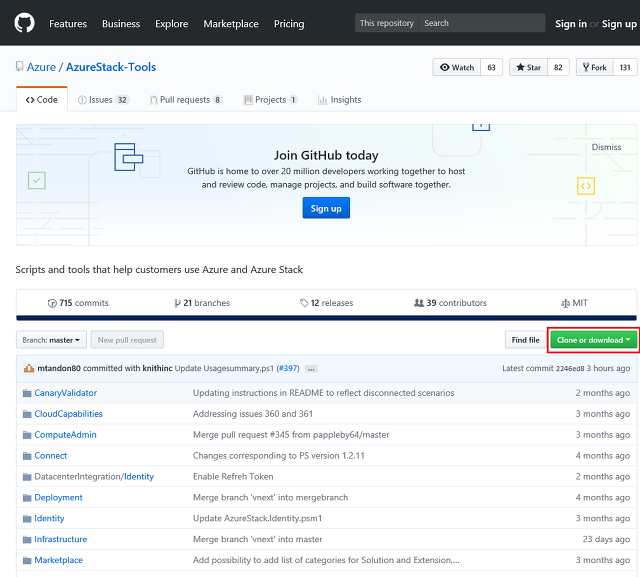Open commit 'Enable Refreh Token' message

(x=233, y=477)
